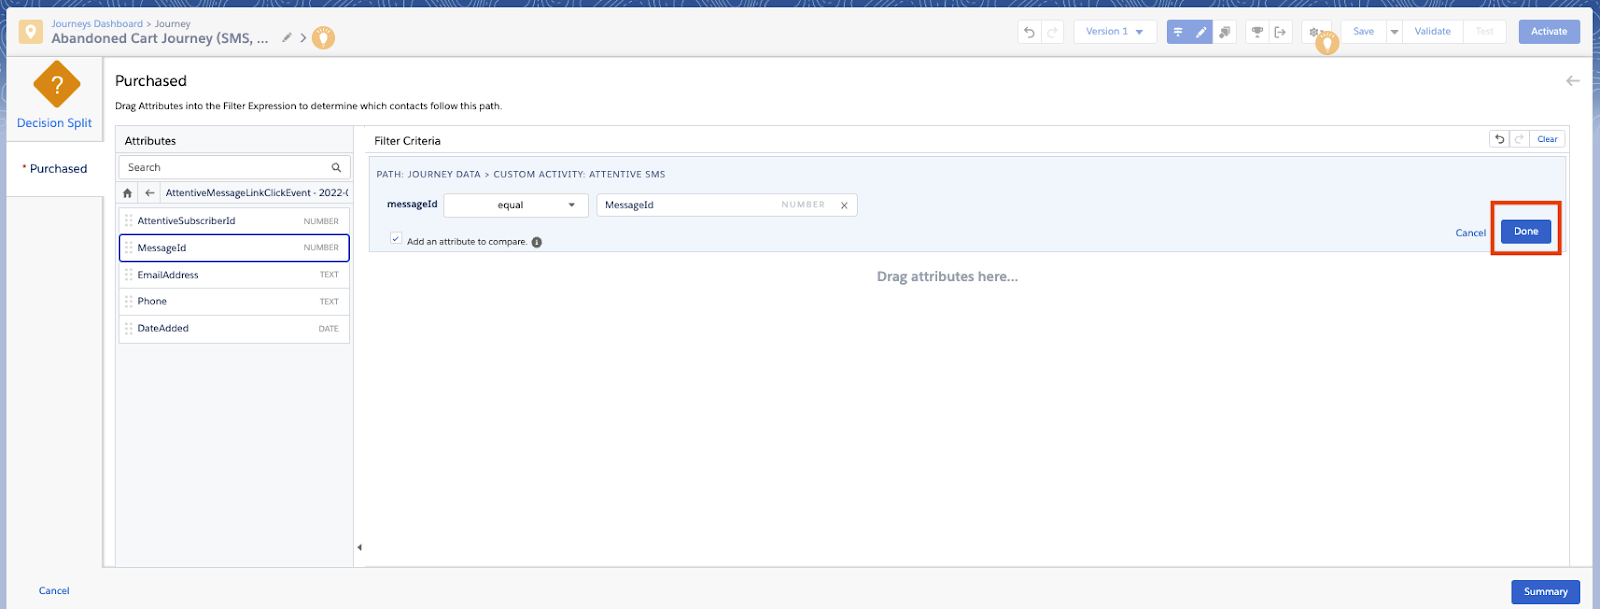The height and width of the screenshot is (609, 1600).
Task: Click the undo arrow in the journey toolbar
Action: [x=1029, y=32]
